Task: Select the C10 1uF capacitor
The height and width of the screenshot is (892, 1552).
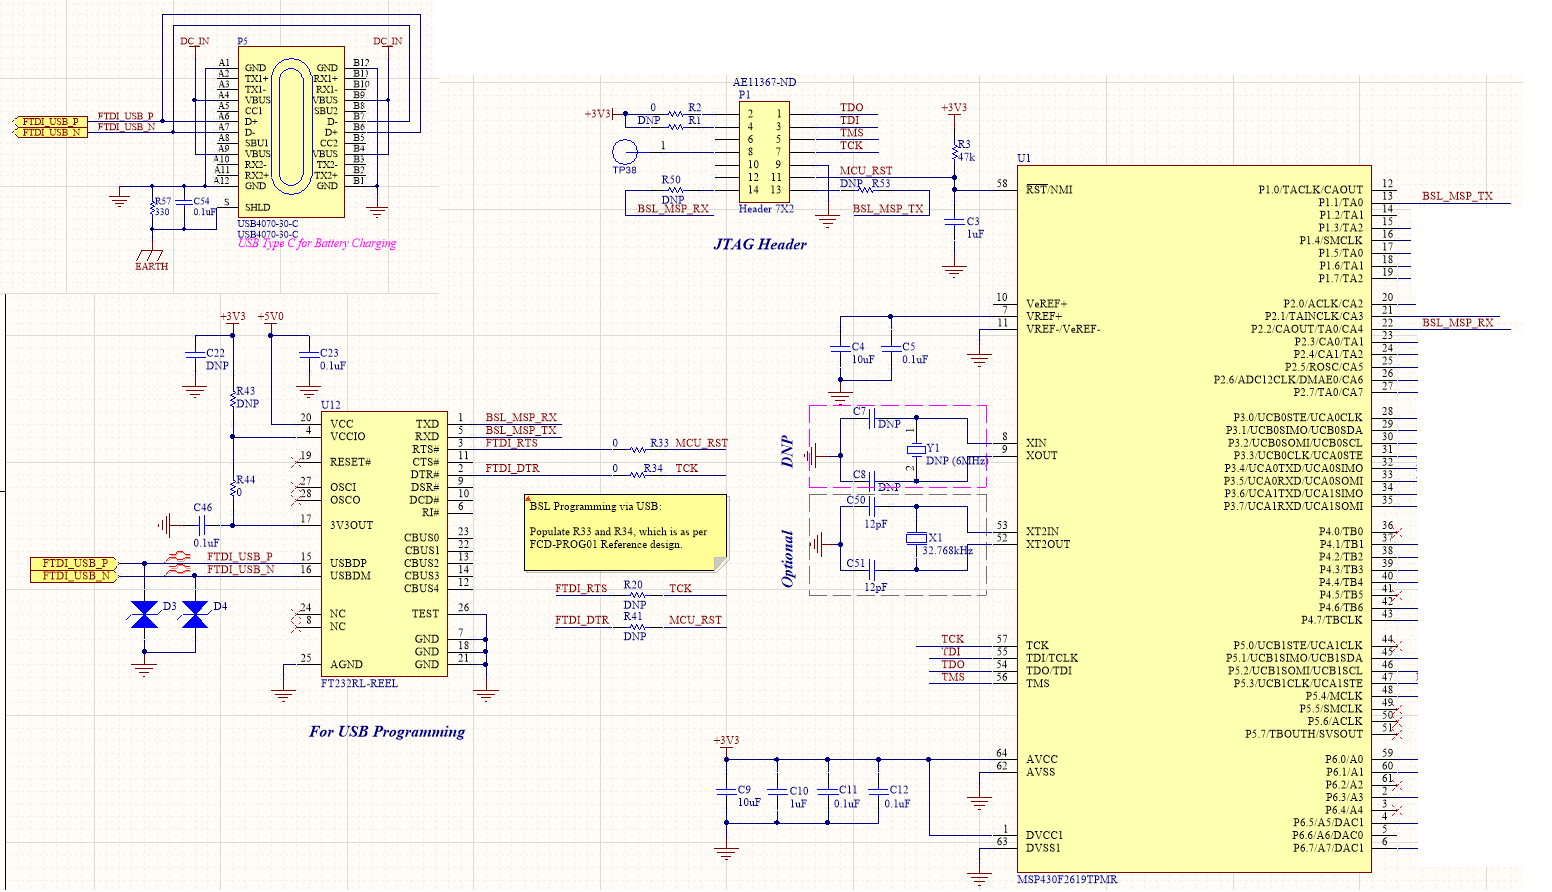Action: [x=777, y=791]
